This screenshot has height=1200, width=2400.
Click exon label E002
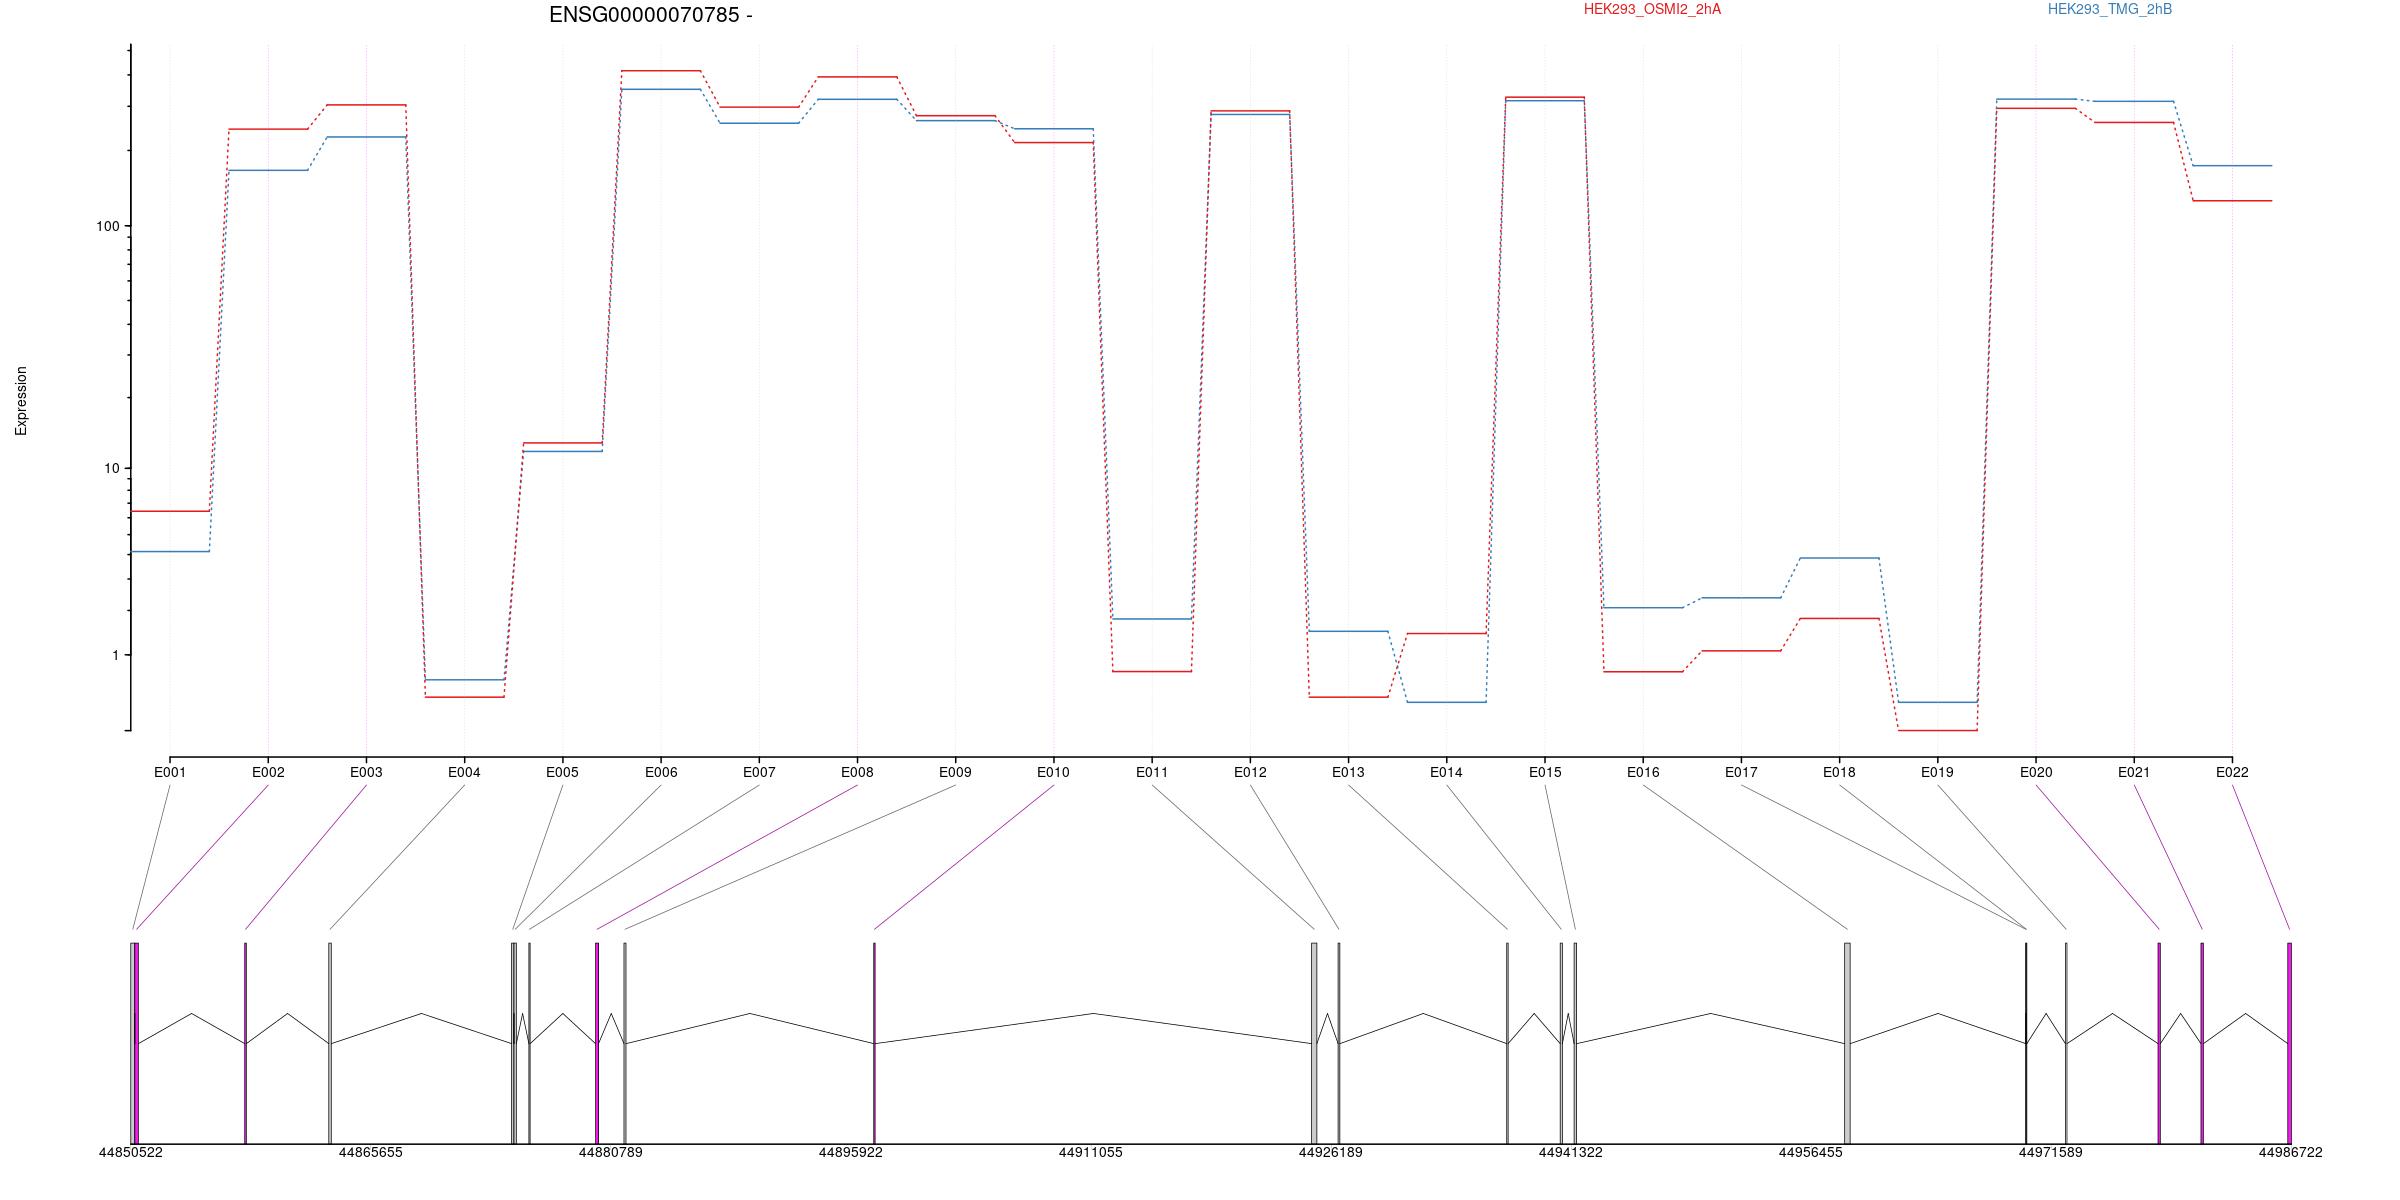point(268,772)
